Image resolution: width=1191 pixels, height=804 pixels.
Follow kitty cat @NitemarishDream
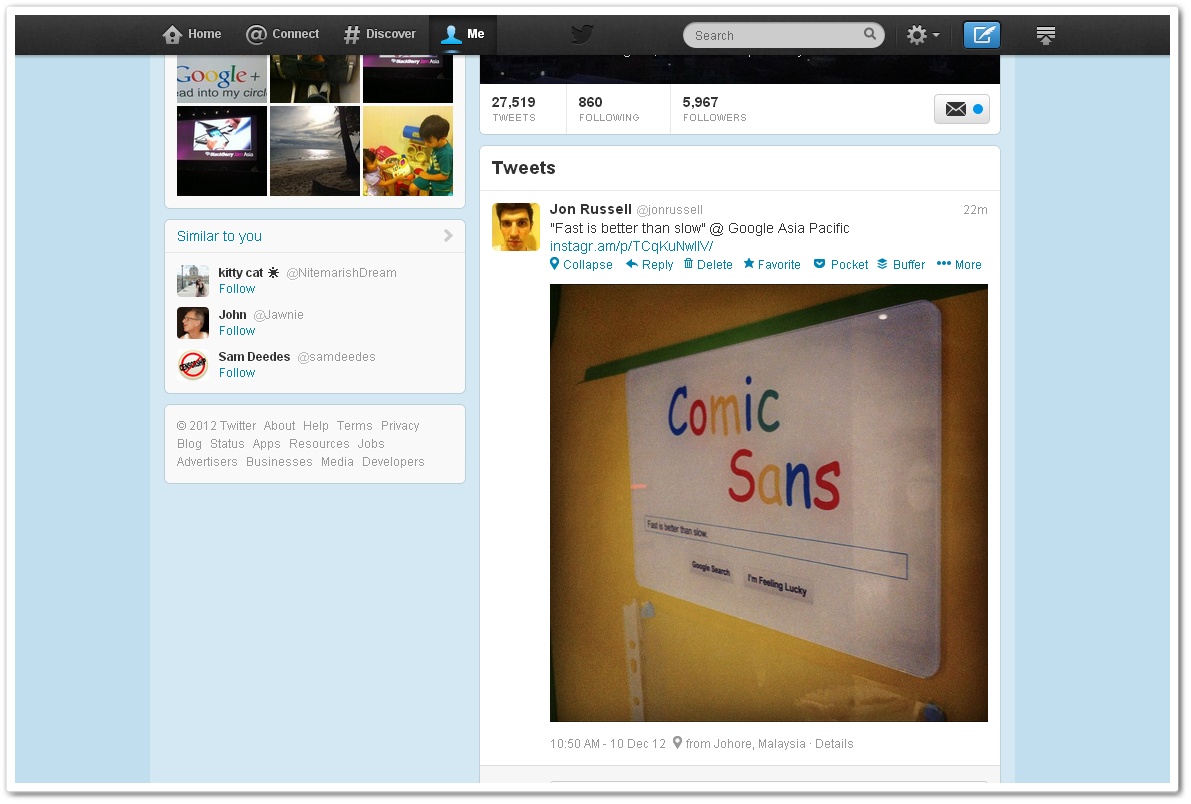[237, 289]
